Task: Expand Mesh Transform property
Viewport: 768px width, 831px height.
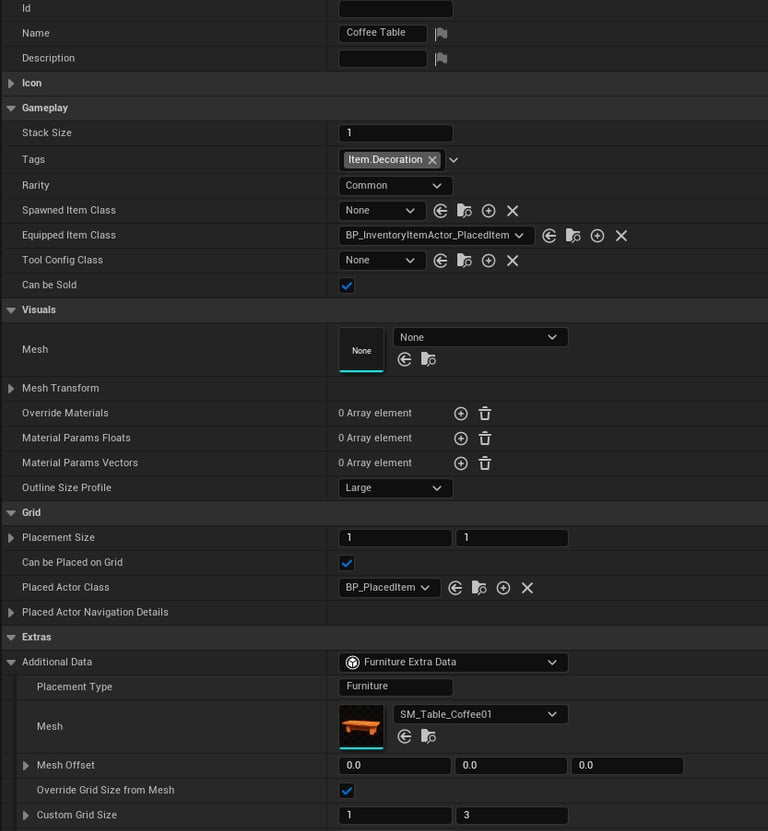Action: [11, 389]
